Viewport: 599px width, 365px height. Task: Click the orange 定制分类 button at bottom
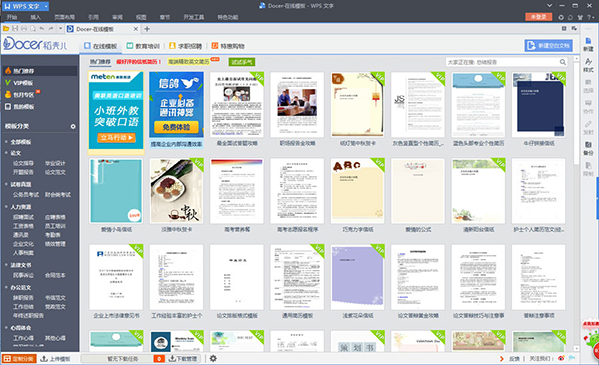(x=19, y=359)
